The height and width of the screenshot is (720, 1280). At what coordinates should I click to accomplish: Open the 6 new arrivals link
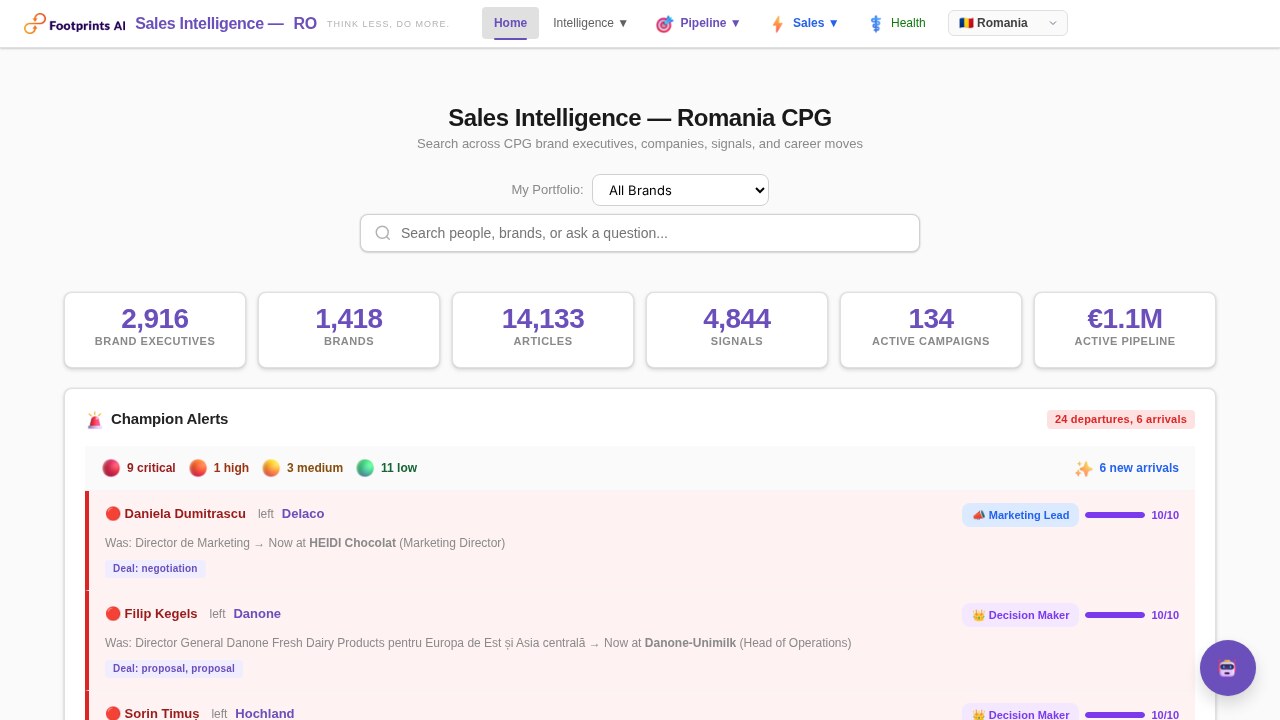tap(1139, 468)
